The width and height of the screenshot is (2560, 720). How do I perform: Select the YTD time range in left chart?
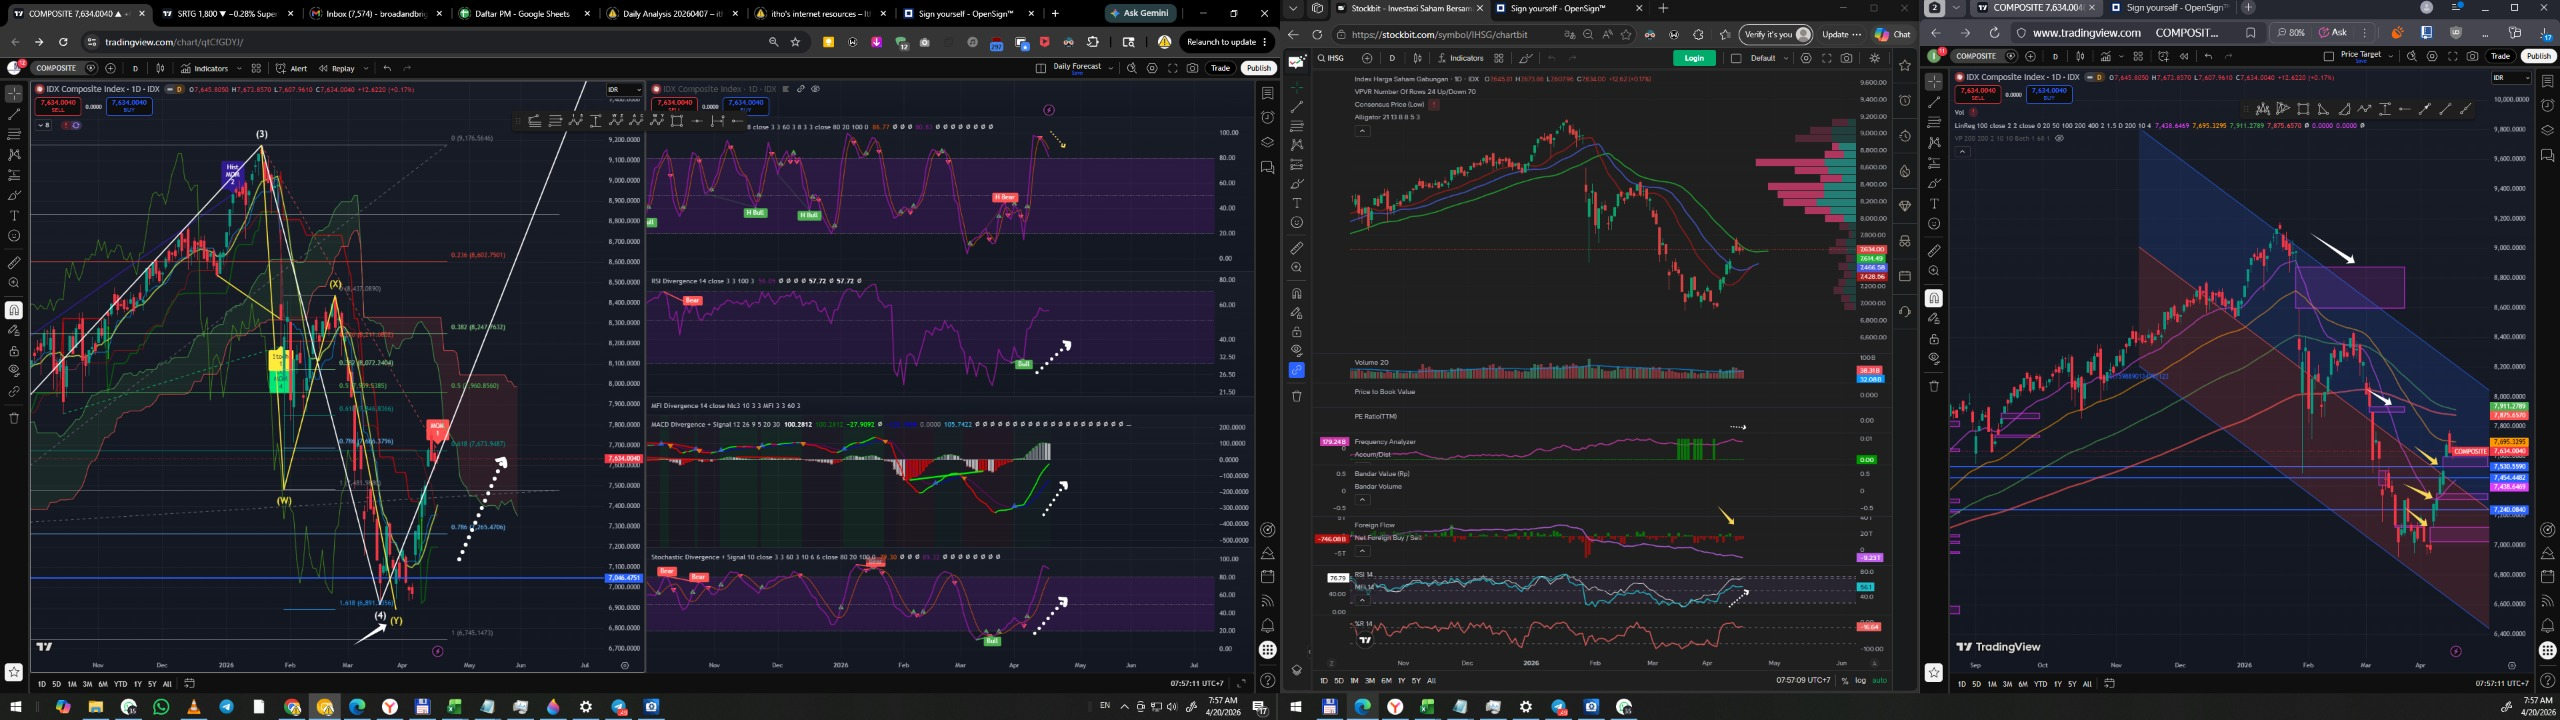(121, 684)
